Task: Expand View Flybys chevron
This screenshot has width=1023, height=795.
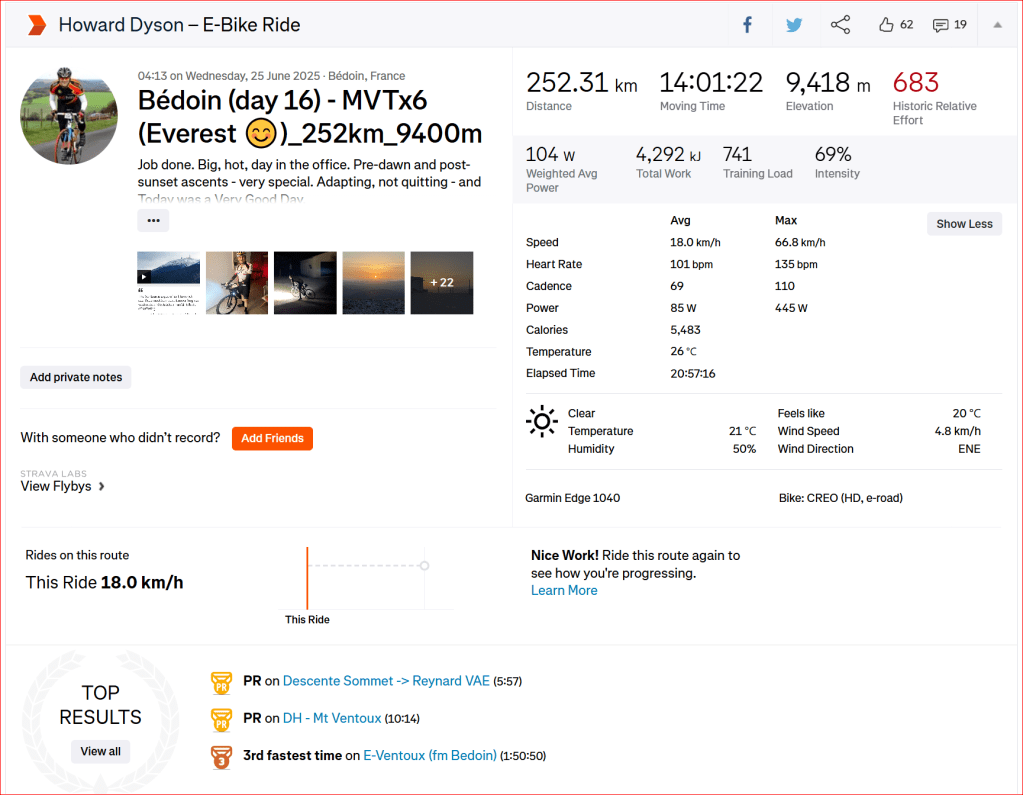Action: [102, 487]
